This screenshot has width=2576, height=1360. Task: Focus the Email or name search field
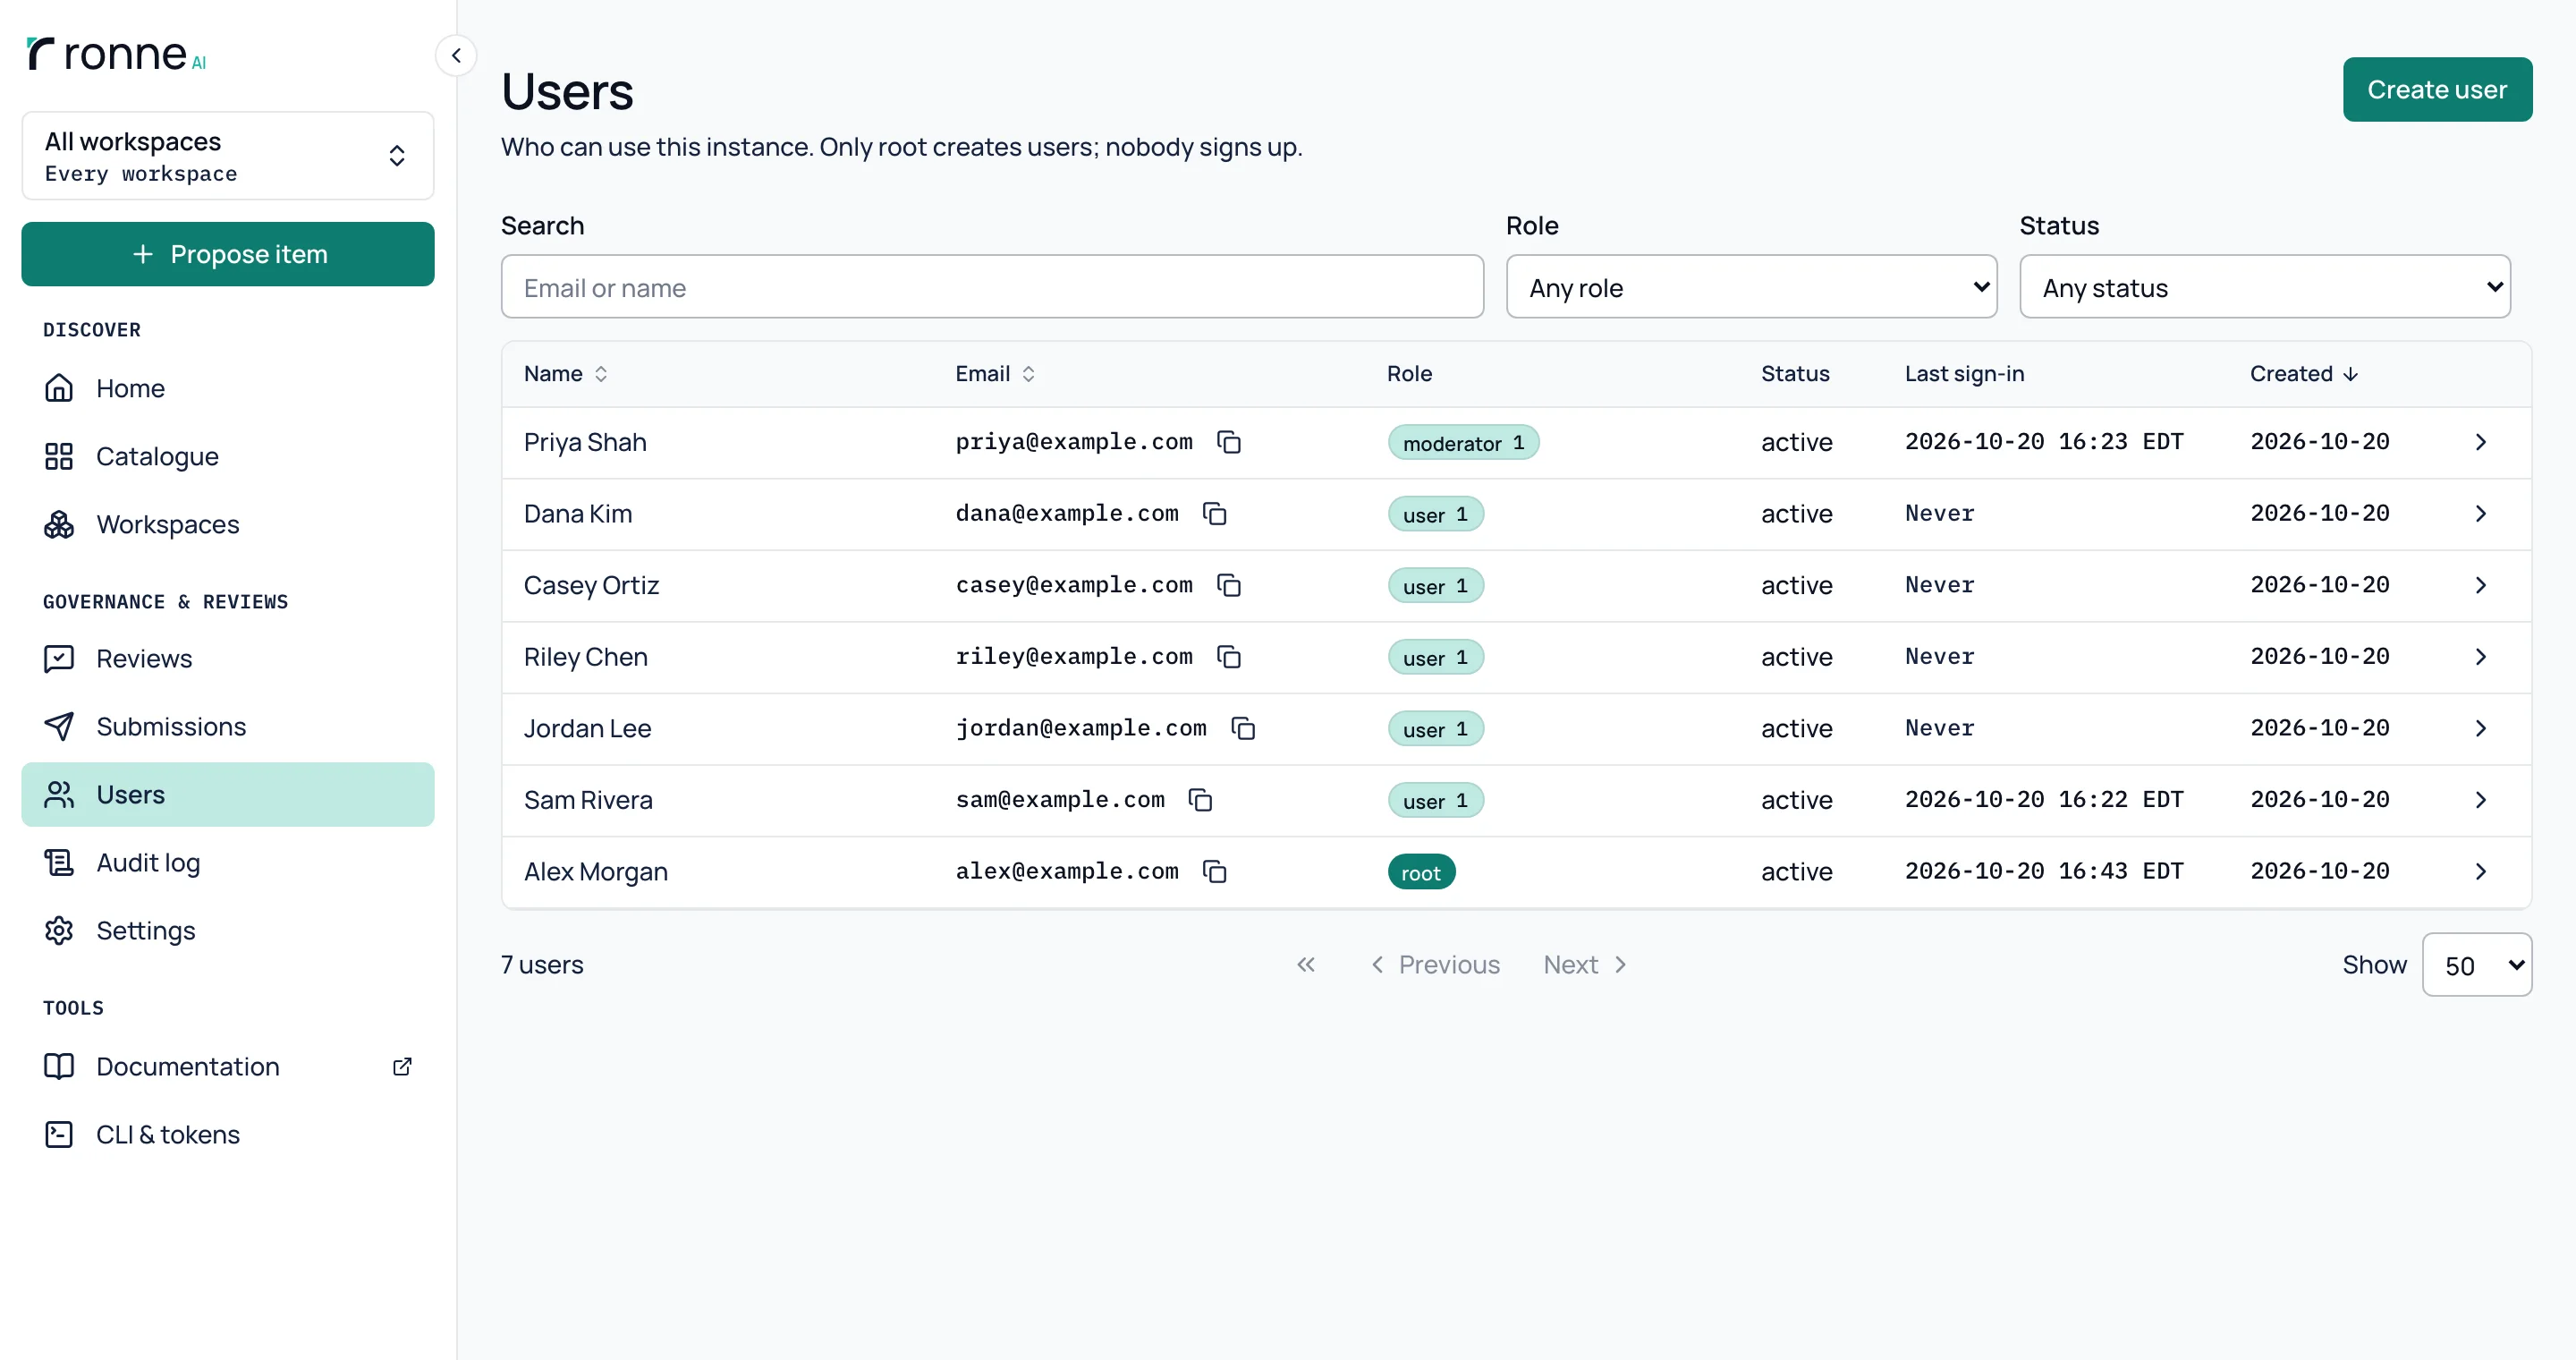992,287
